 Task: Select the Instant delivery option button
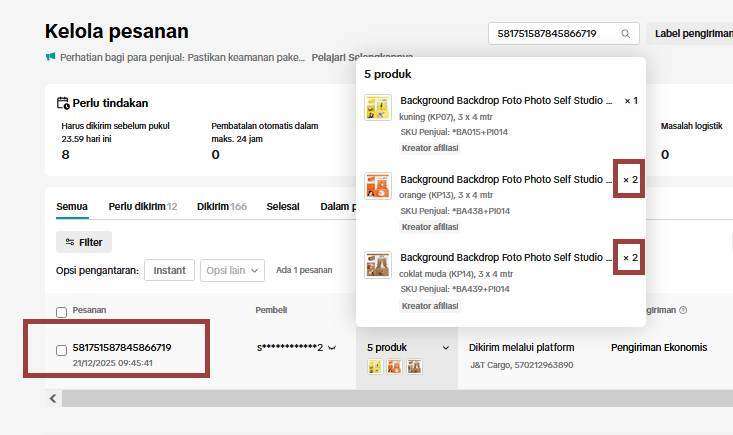pyautogui.click(x=169, y=270)
